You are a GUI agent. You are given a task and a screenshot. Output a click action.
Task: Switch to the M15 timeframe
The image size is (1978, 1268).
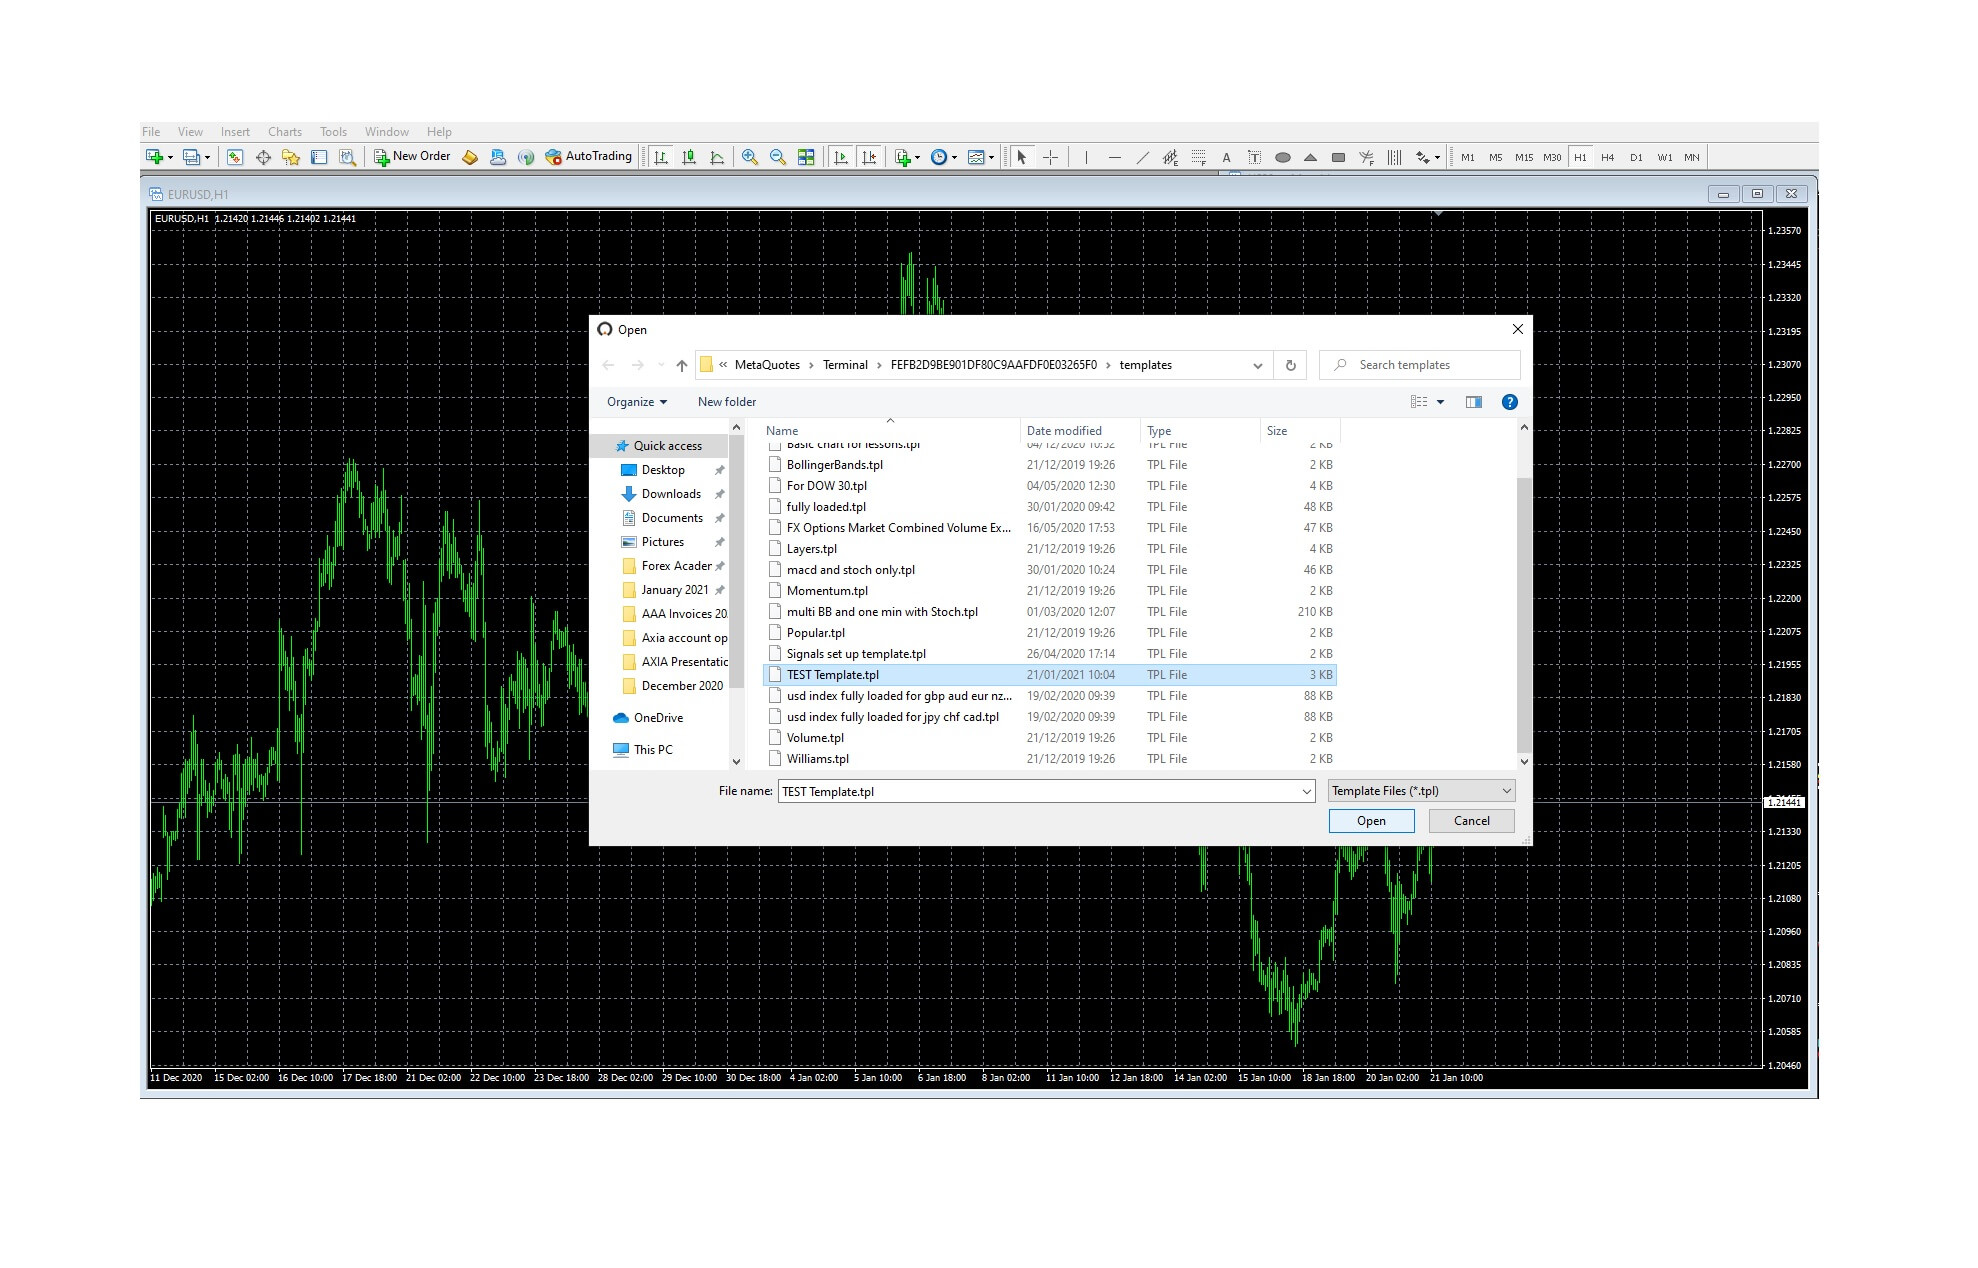[x=1523, y=157]
